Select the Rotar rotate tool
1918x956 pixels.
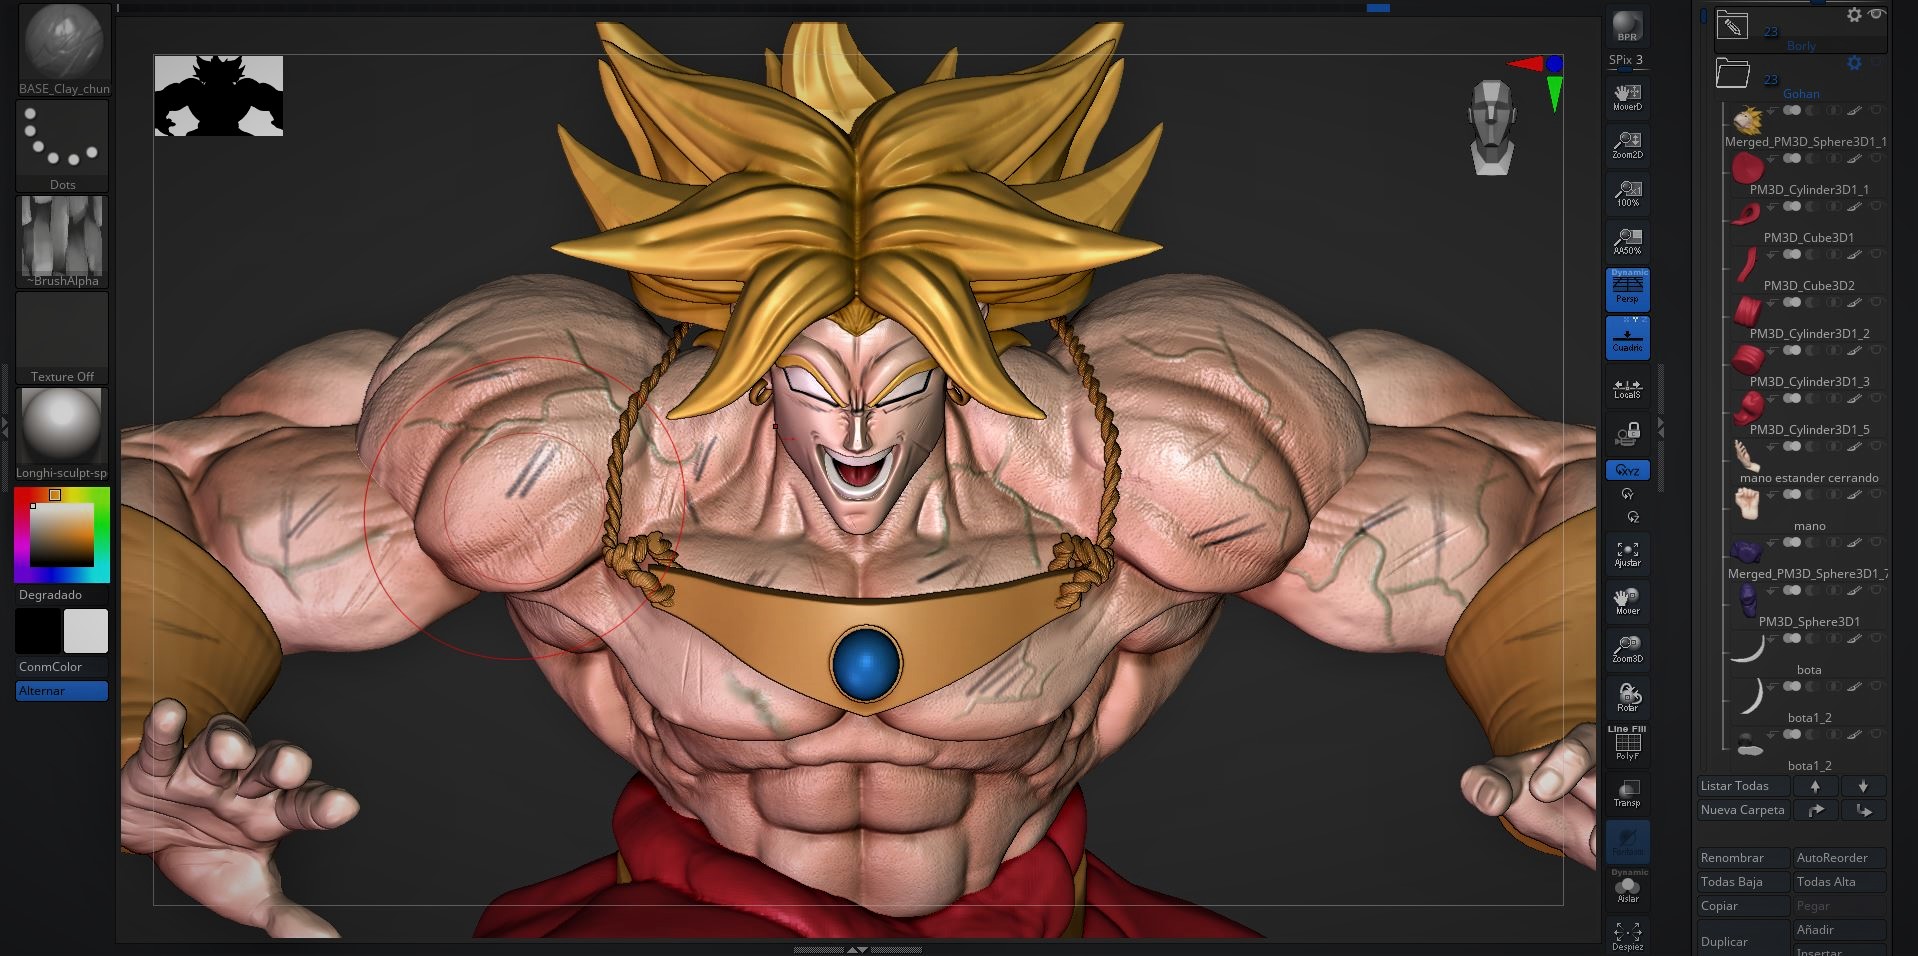1627,697
